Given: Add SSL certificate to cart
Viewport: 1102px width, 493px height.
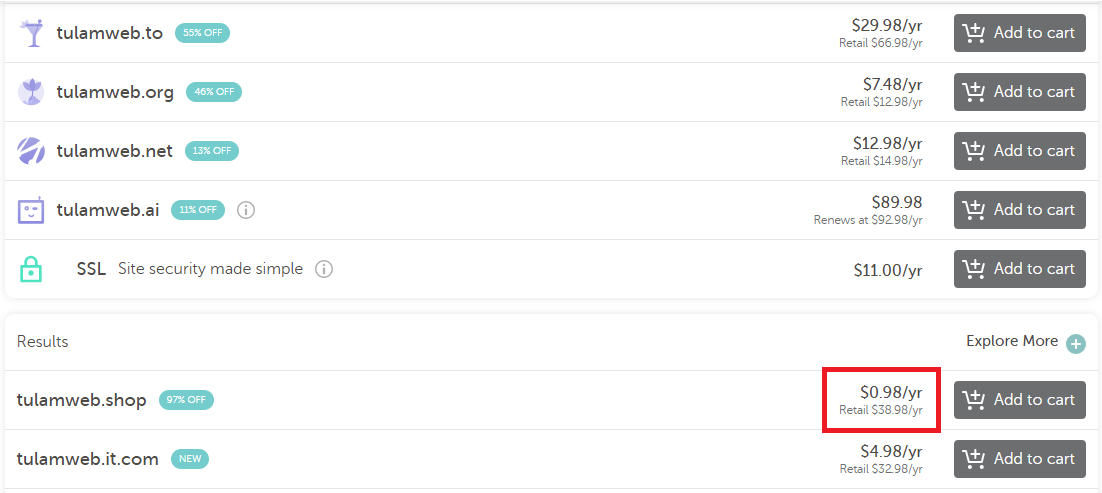Looking at the screenshot, I should [1020, 269].
